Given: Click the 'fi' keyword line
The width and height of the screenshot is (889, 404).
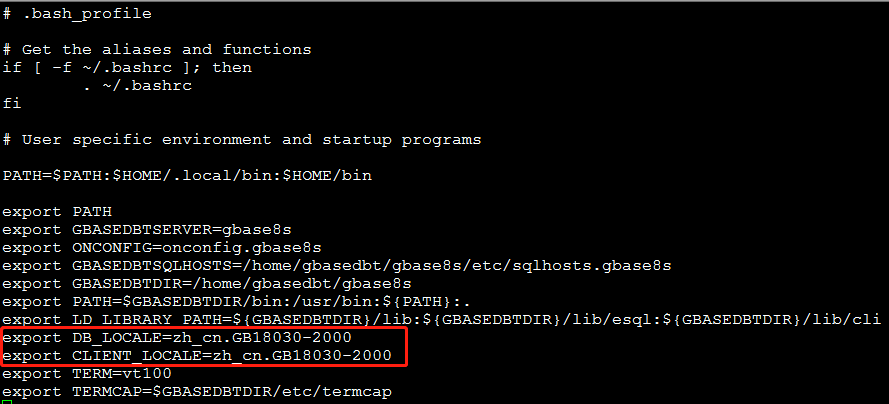Looking at the screenshot, I should (x=11, y=104).
